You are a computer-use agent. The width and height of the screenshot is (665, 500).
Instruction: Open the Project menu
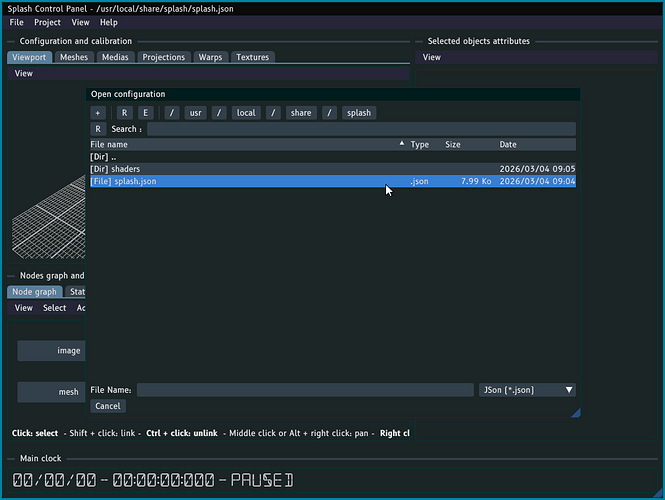[x=47, y=22]
